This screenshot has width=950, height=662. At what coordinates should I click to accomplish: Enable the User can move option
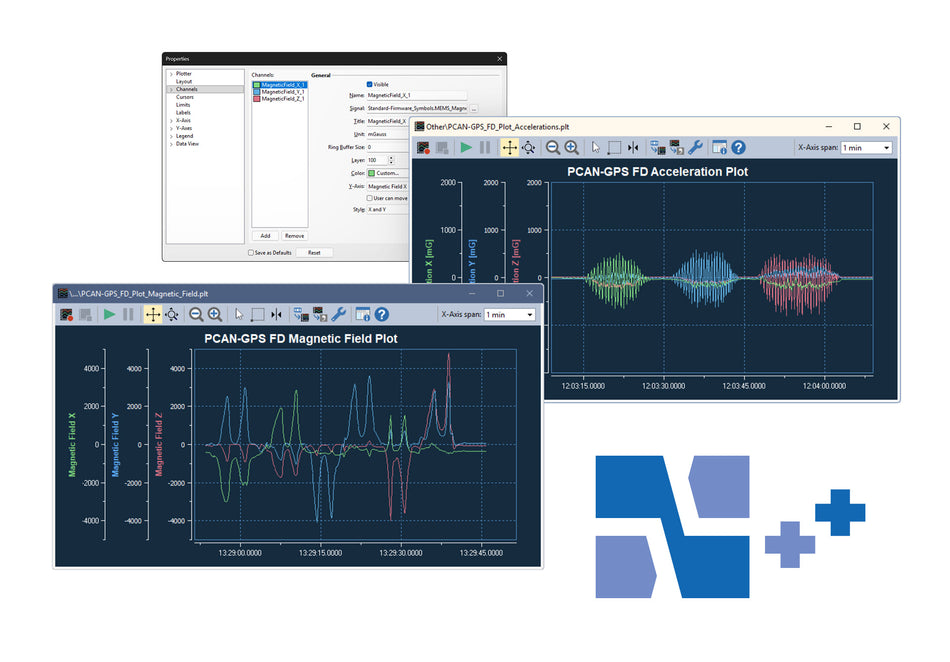coord(369,198)
